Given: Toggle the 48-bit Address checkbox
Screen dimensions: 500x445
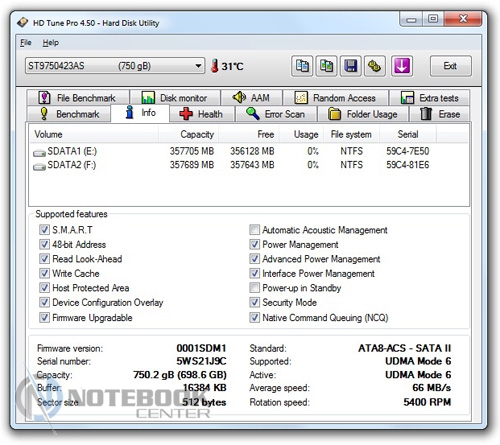Looking at the screenshot, I should point(44,244).
